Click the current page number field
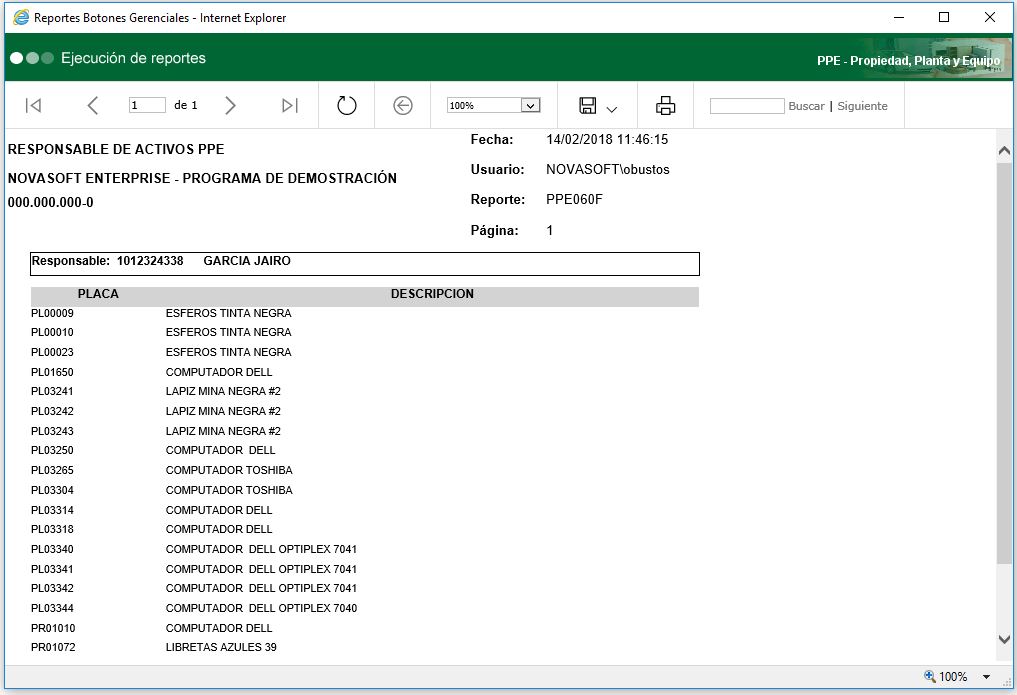Image resolution: width=1017 pixels, height=695 pixels. pyautogui.click(x=147, y=105)
